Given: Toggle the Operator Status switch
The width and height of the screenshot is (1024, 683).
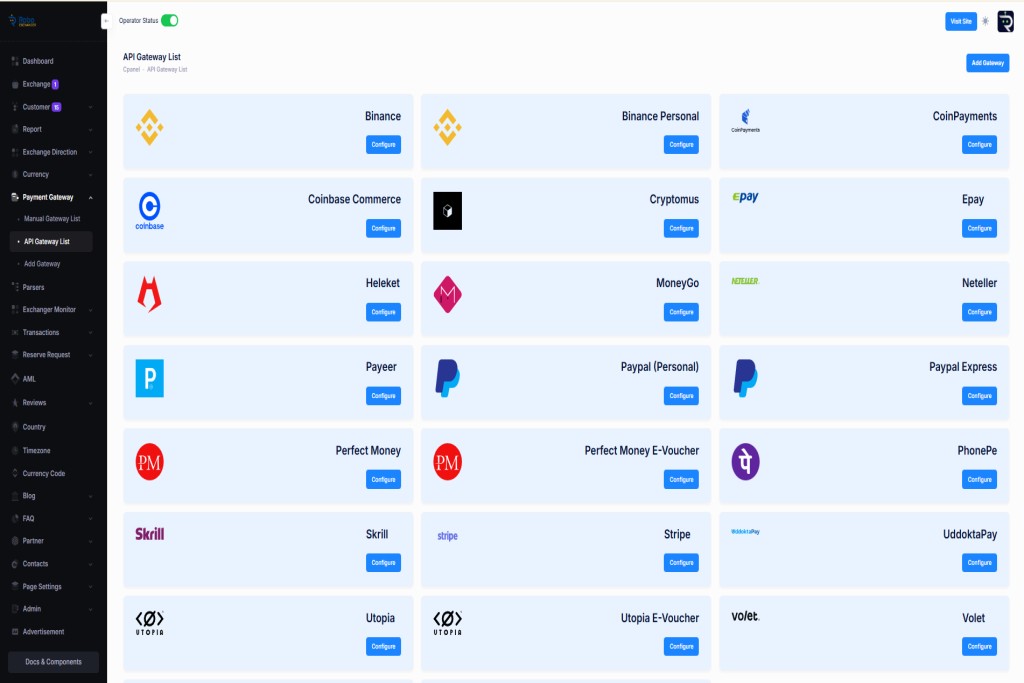Looking at the screenshot, I should pyautogui.click(x=169, y=20).
